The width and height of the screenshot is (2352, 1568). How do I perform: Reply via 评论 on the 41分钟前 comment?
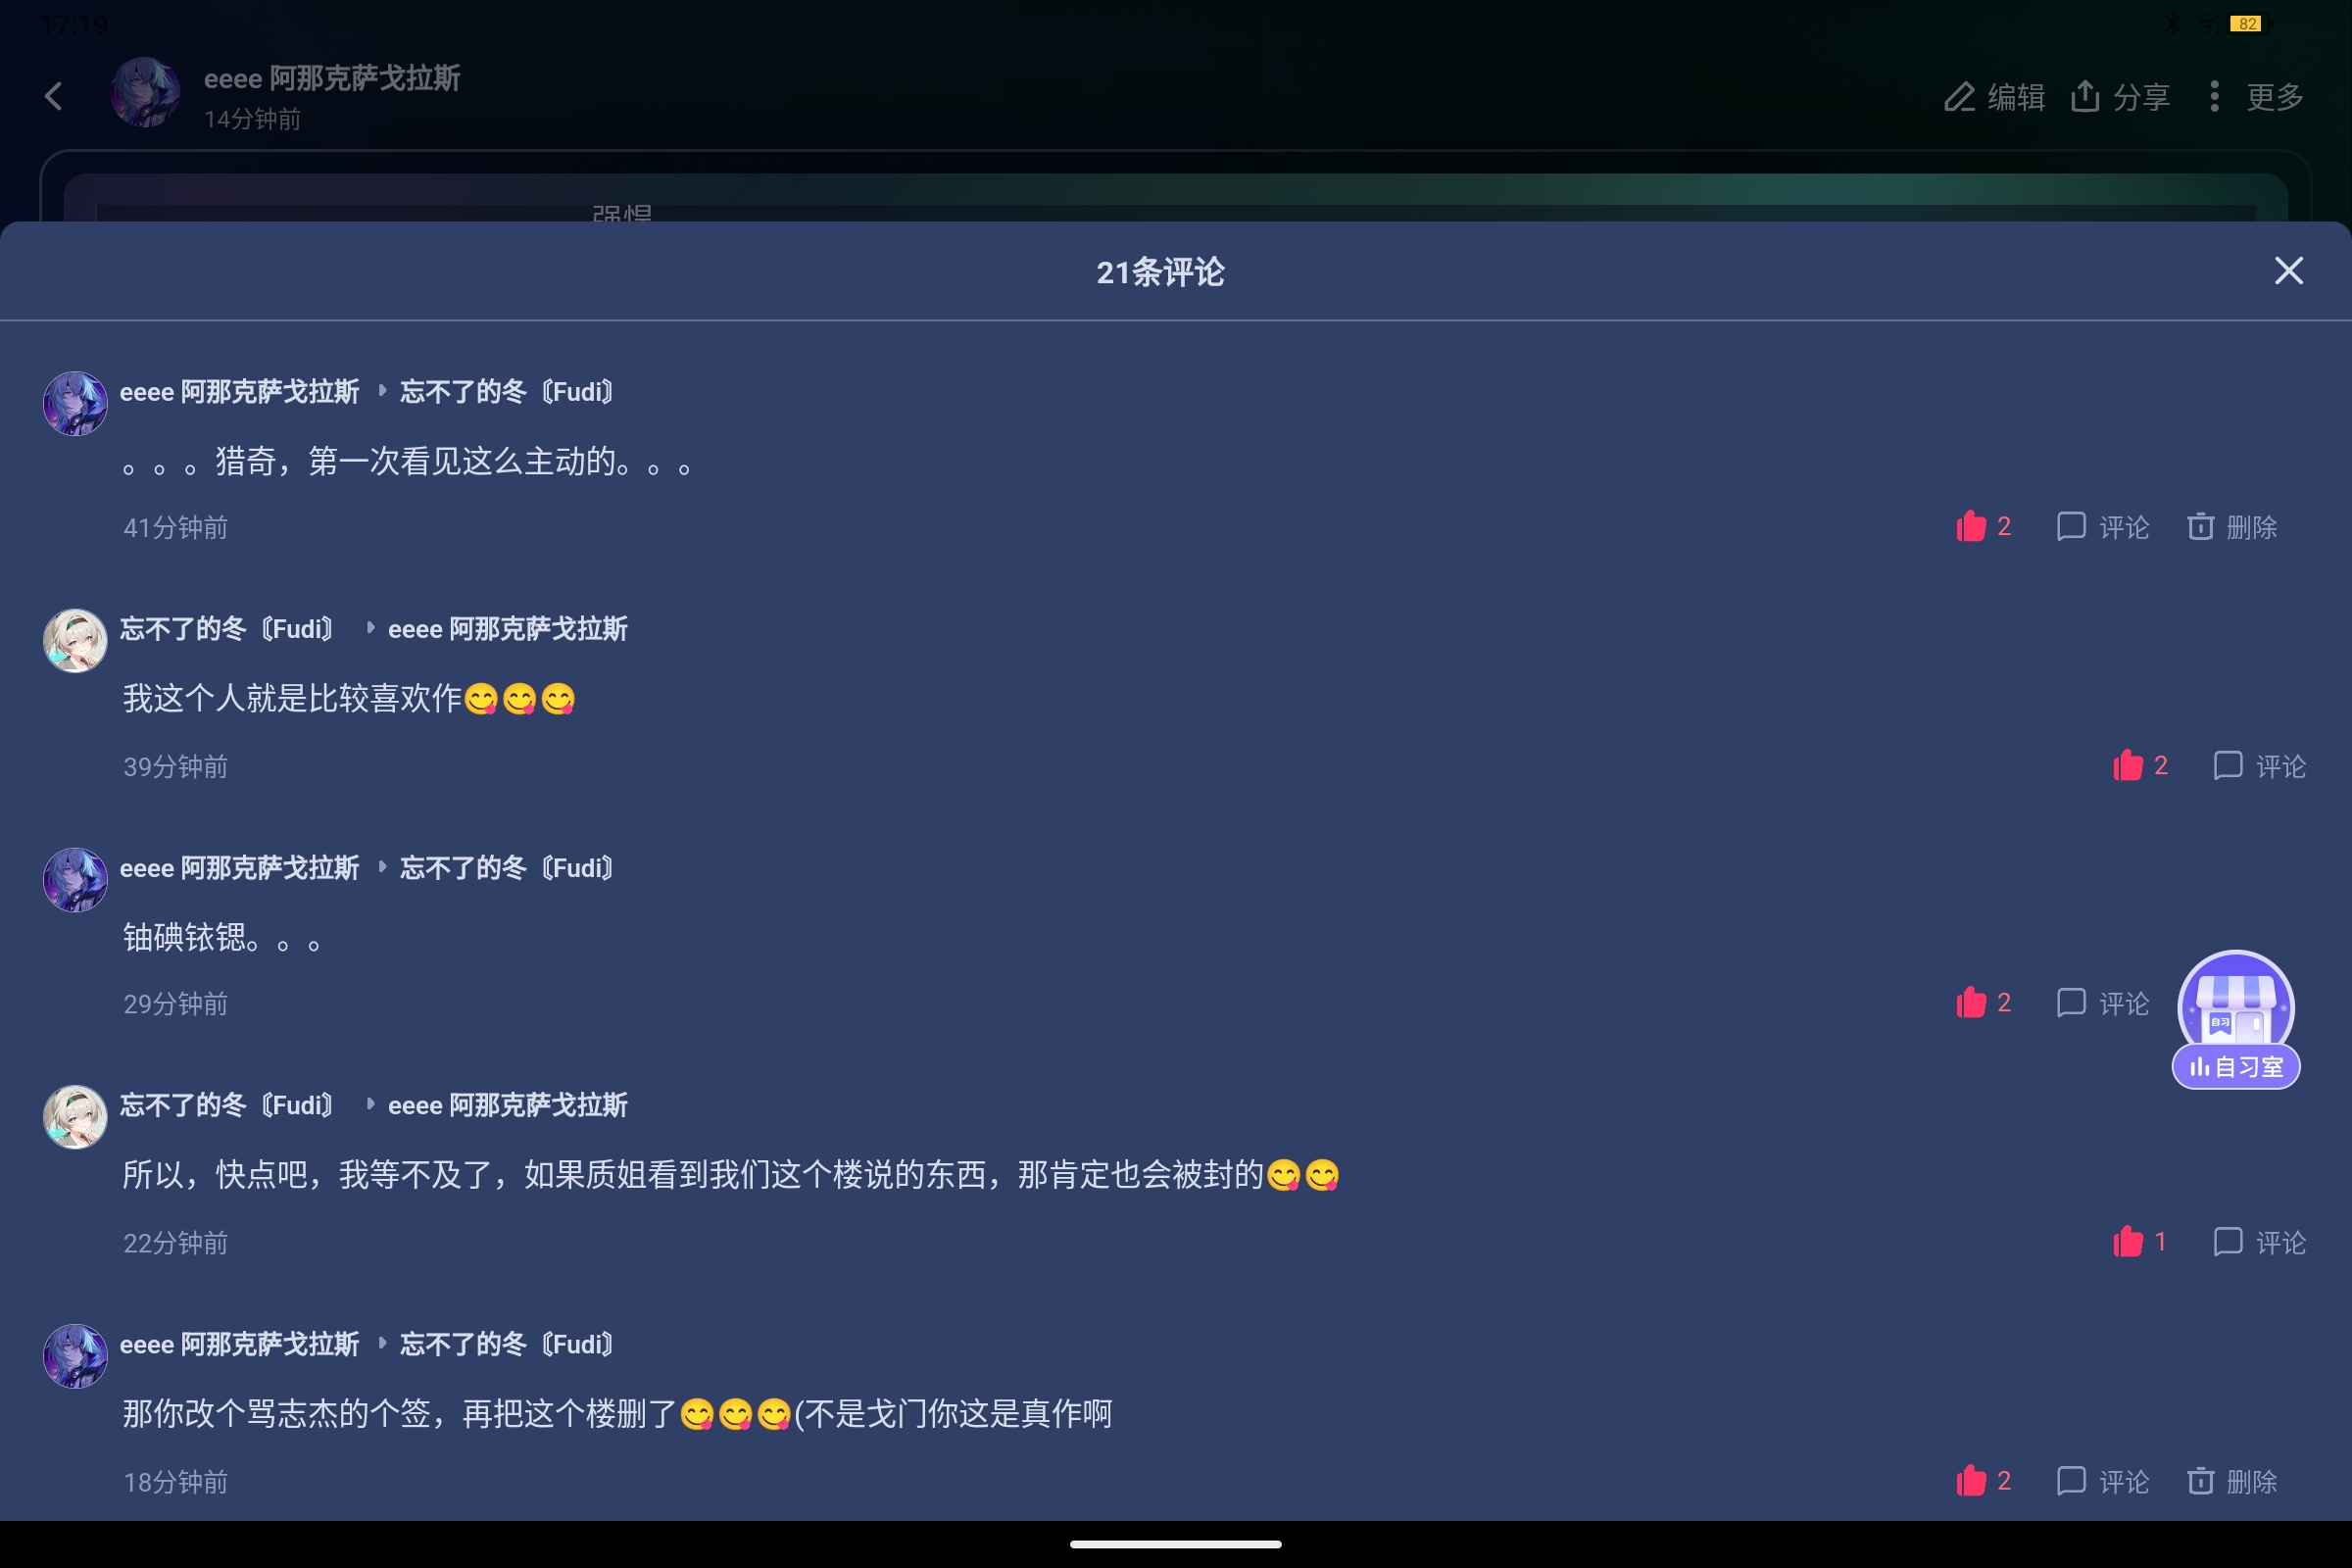pyautogui.click(x=2103, y=526)
